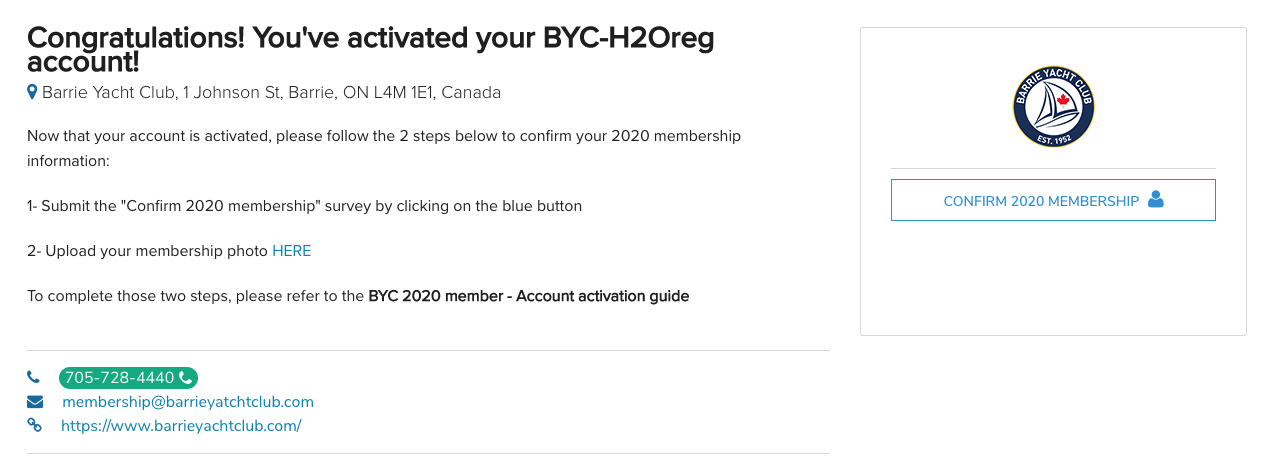Click the membership@barrieyachtclub.com email link
The height and width of the screenshot is (464, 1275).
[x=188, y=402]
